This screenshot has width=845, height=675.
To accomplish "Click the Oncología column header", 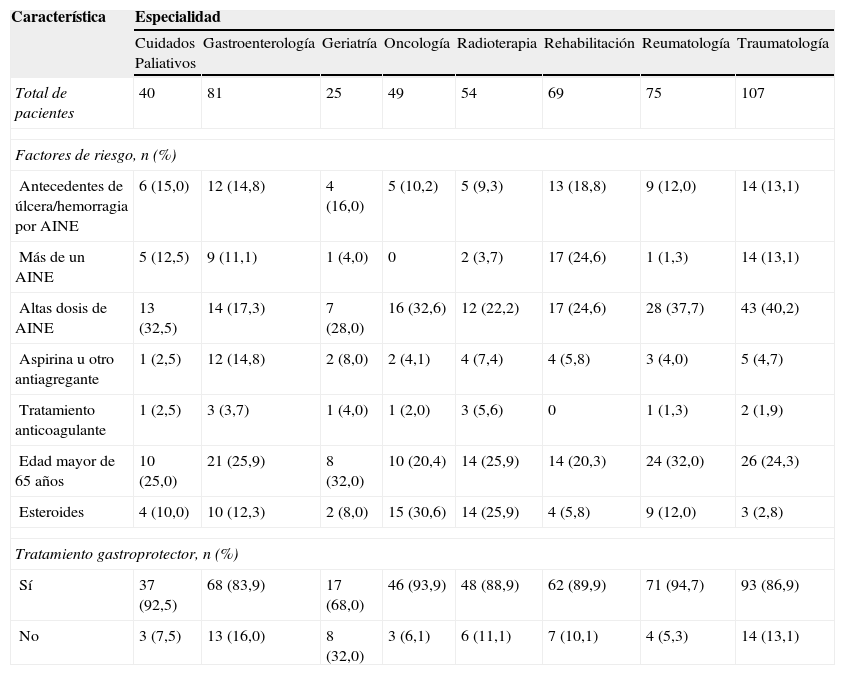I will pos(416,44).
